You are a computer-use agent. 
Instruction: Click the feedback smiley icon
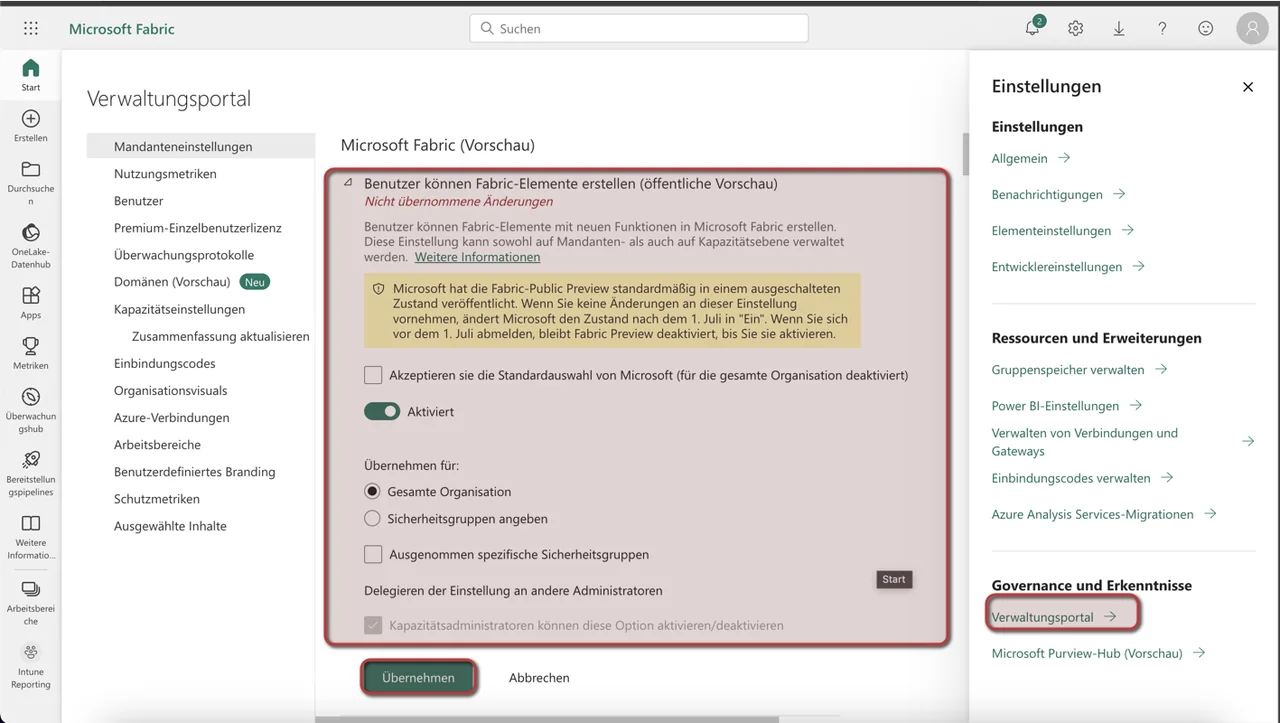coord(1206,29)
